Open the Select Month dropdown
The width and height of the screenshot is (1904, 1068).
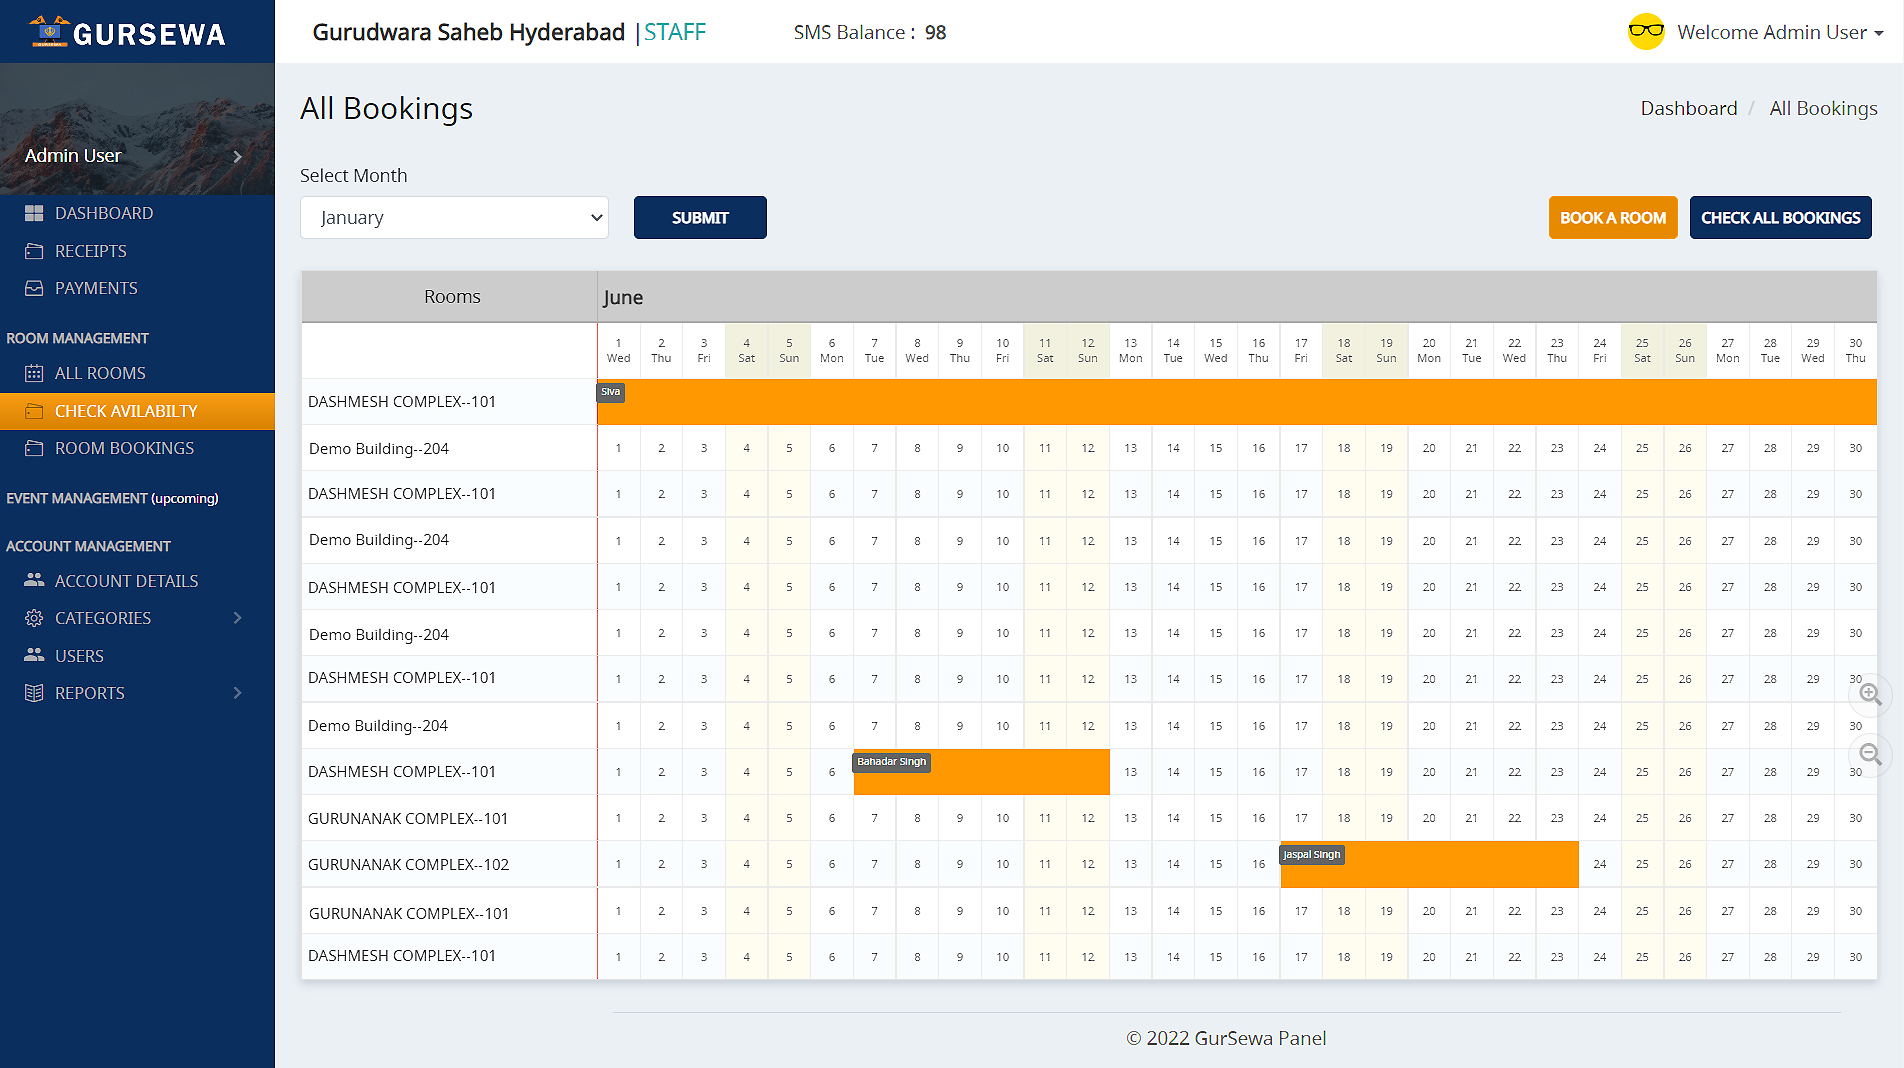click(454, 218)
